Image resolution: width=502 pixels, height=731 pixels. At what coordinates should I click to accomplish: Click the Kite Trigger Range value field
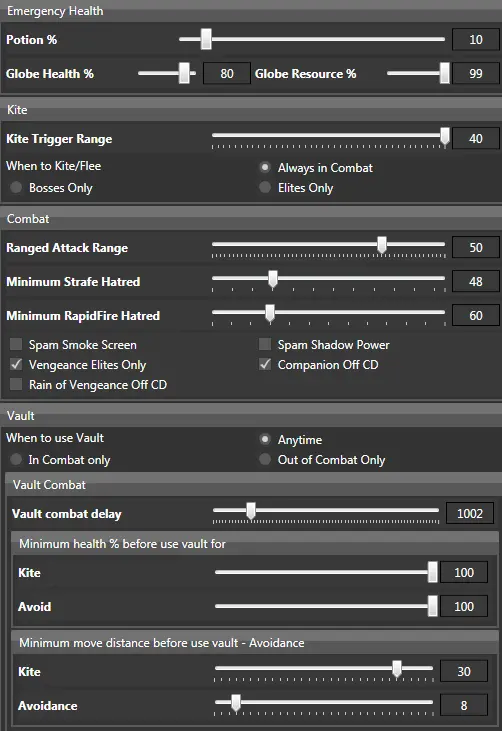tap(475, 139)
